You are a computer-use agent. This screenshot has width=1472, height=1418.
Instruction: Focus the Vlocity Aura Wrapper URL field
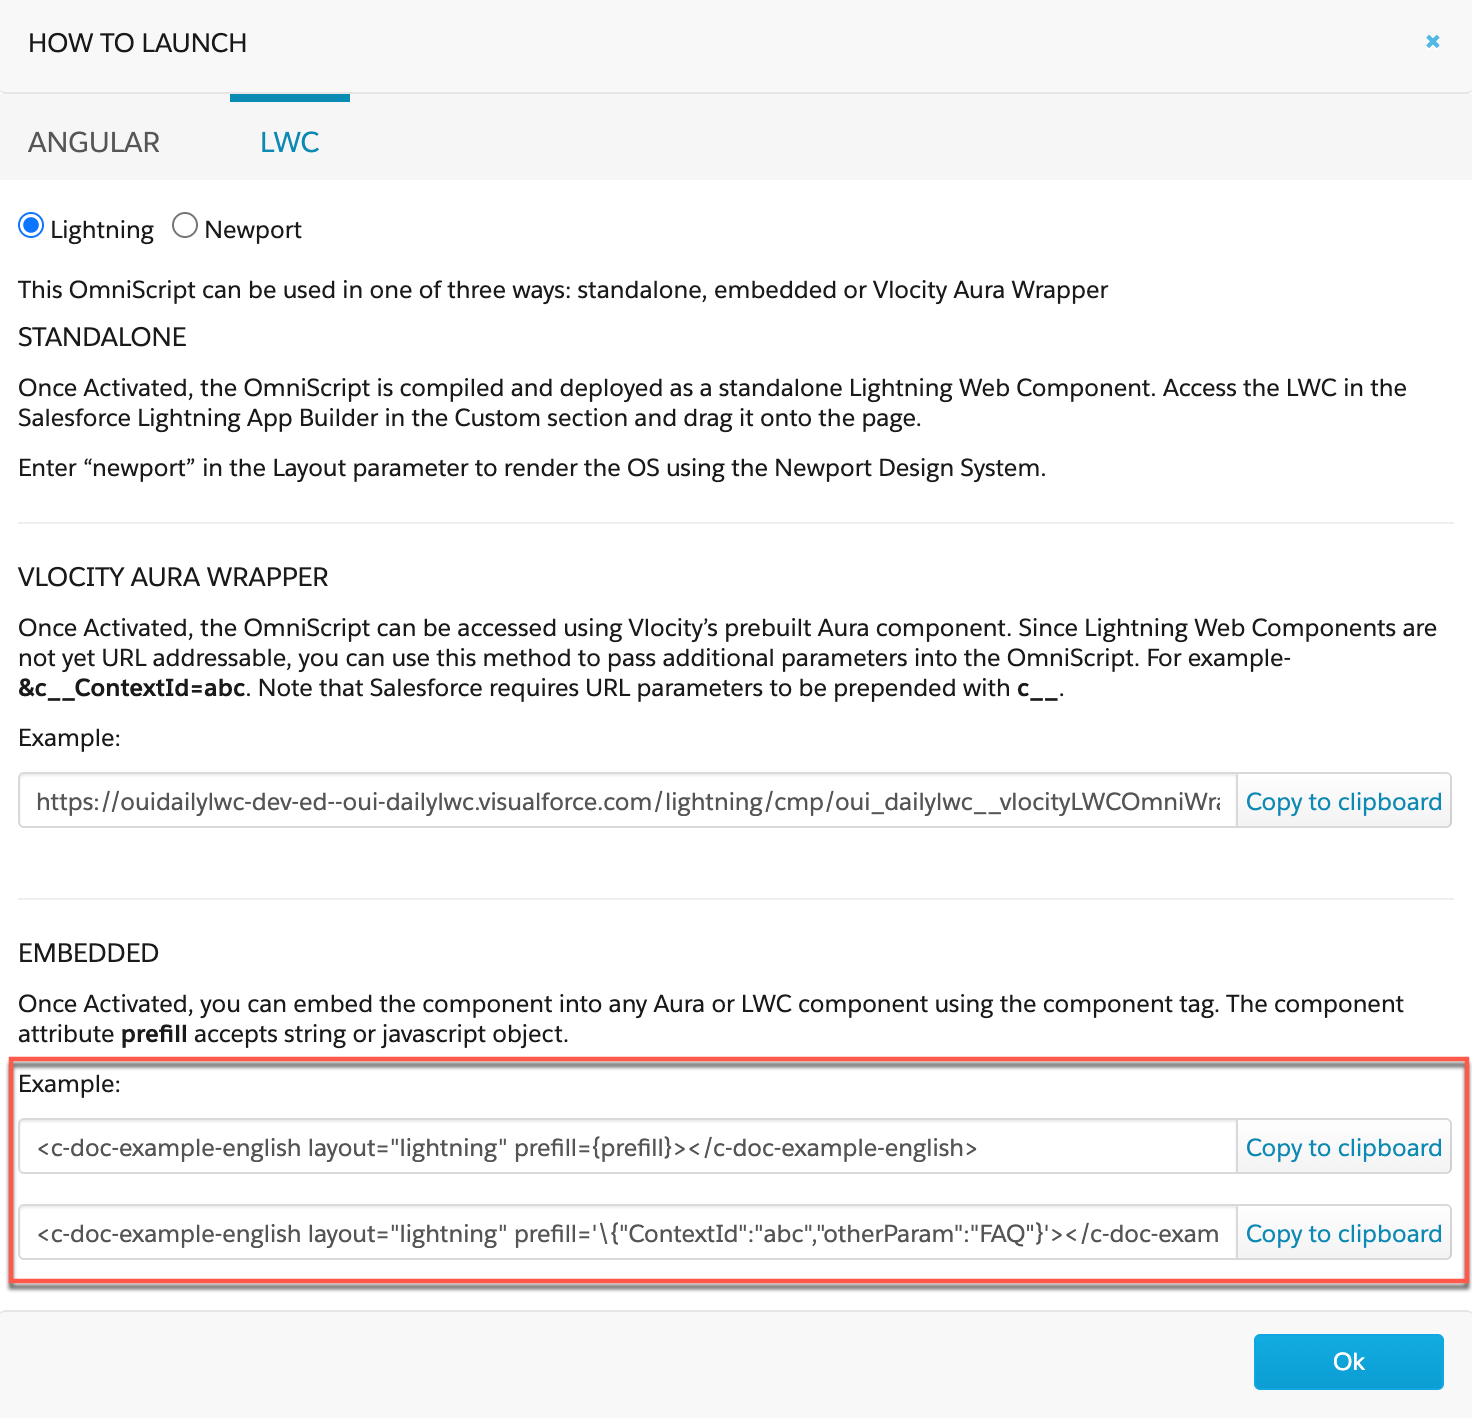[x=628, y=801]
